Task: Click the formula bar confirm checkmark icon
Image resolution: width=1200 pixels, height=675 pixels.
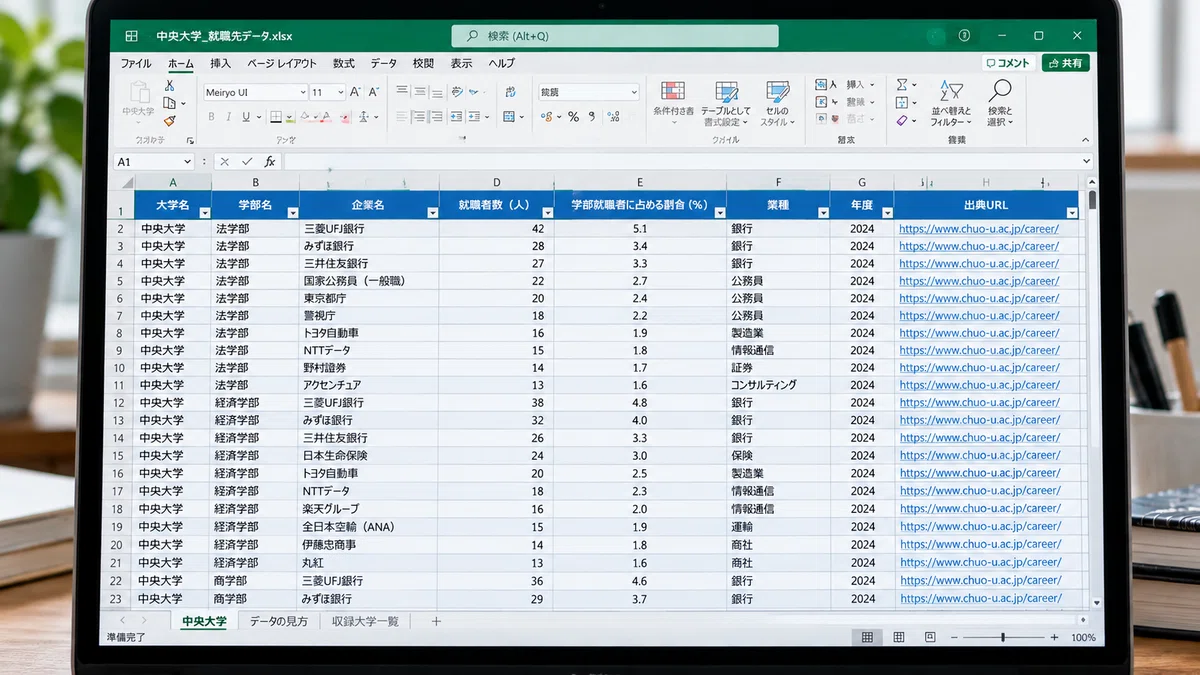Action: (x=246, y=161)
